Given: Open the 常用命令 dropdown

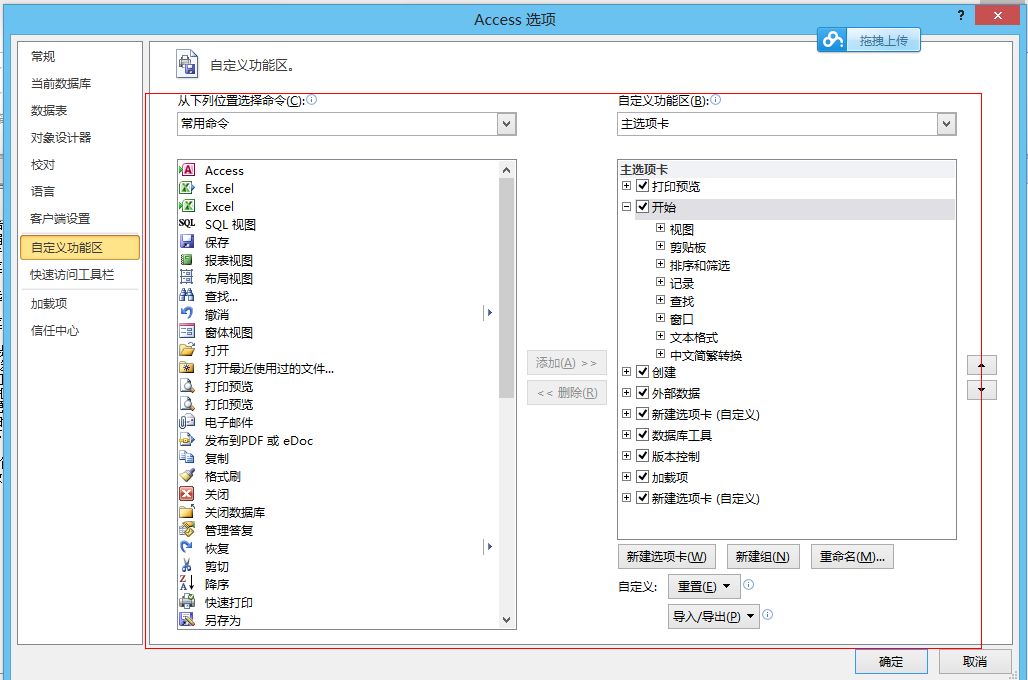Looking at the screenshot, I should [x=506, y=124].
